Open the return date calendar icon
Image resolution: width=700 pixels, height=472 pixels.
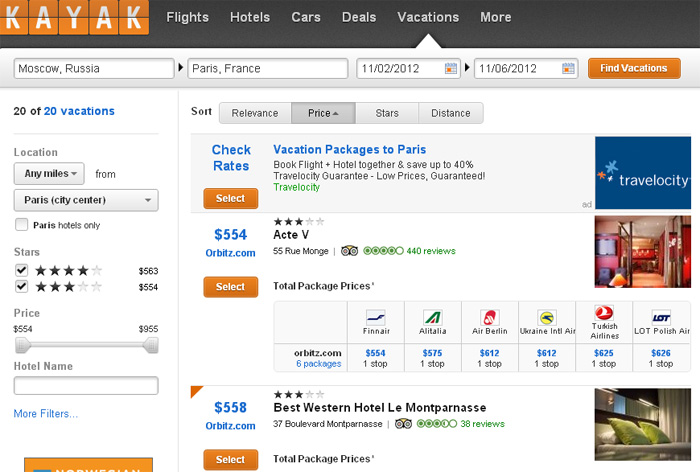(x=568, y=68)
